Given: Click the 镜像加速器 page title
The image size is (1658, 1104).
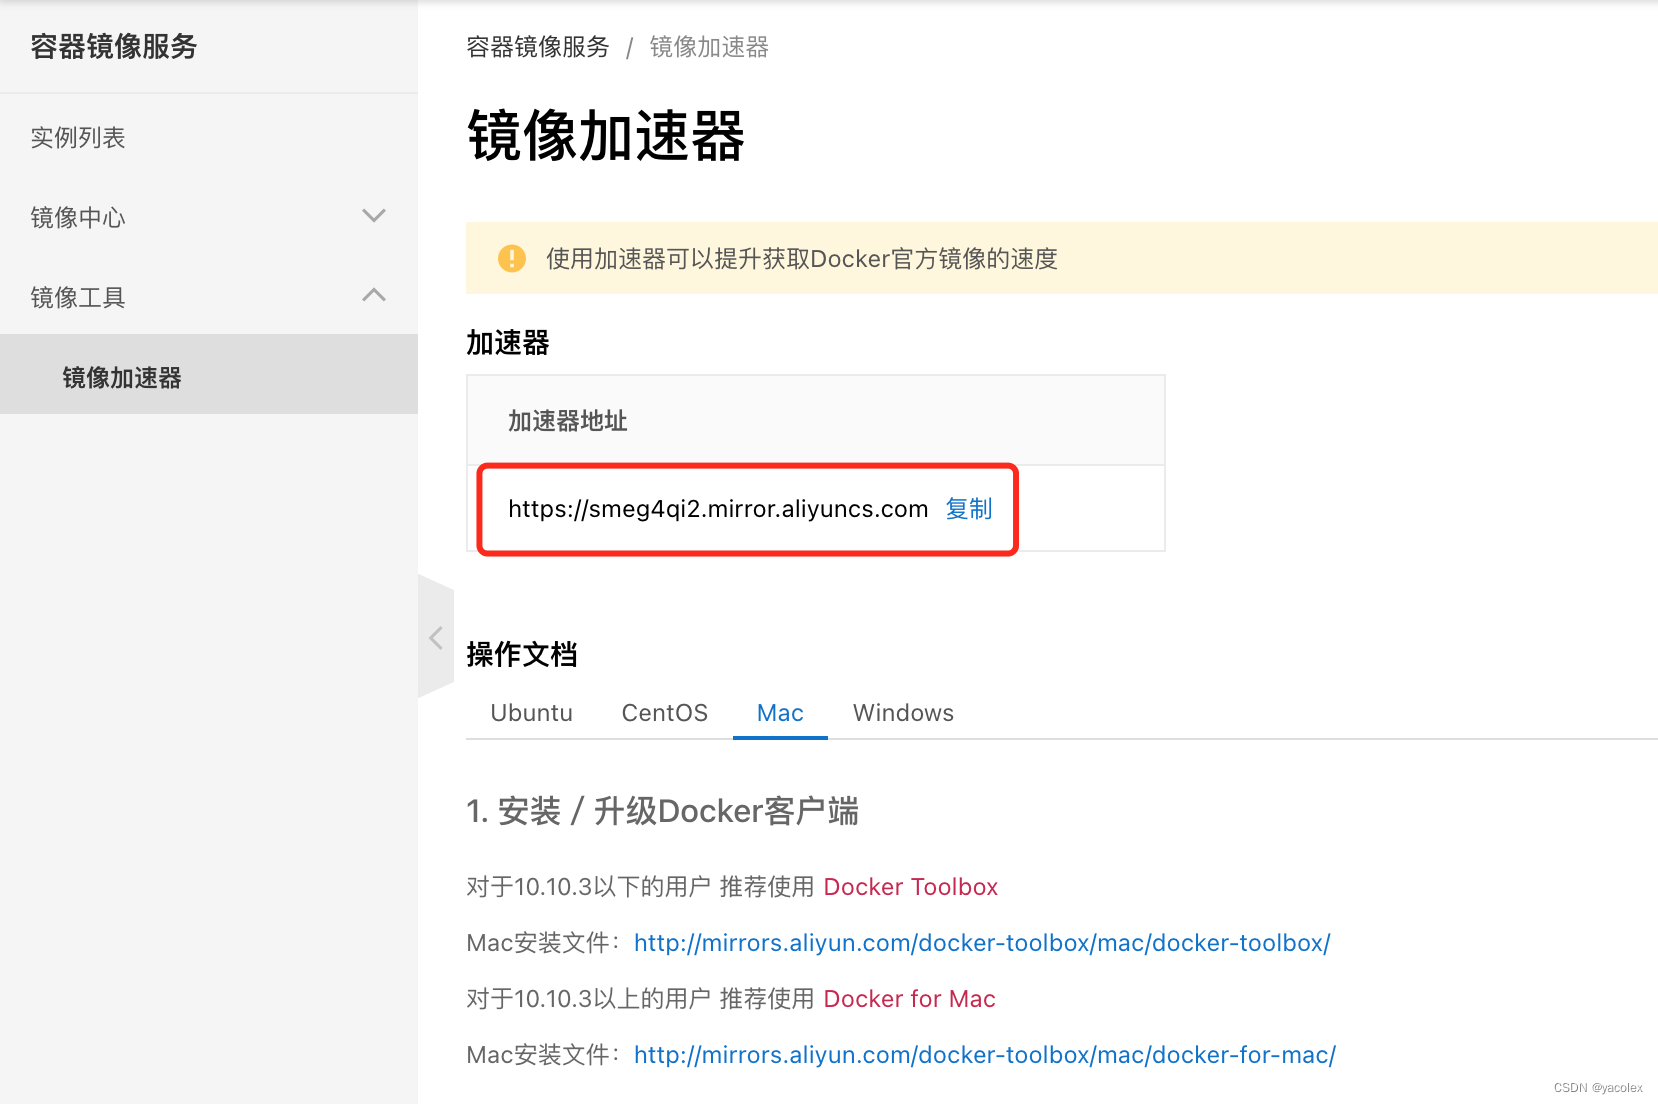Looking at the screenshot, I should [x=606, y=136].
